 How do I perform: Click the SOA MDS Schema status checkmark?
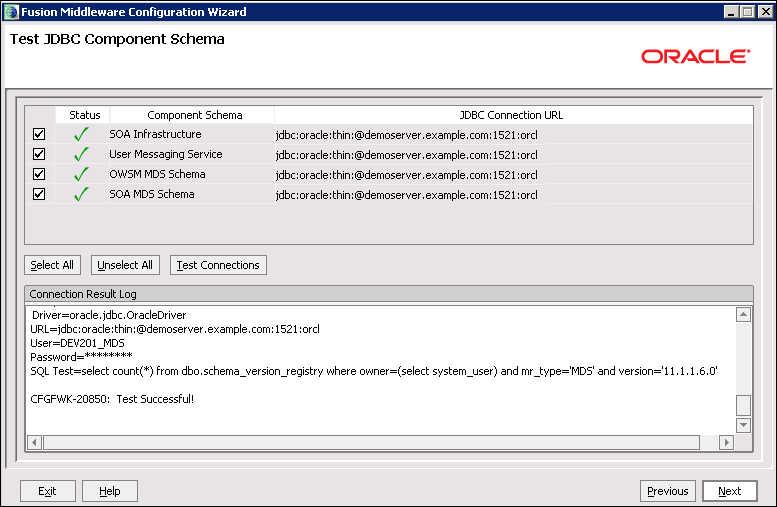tap(82, 195)
